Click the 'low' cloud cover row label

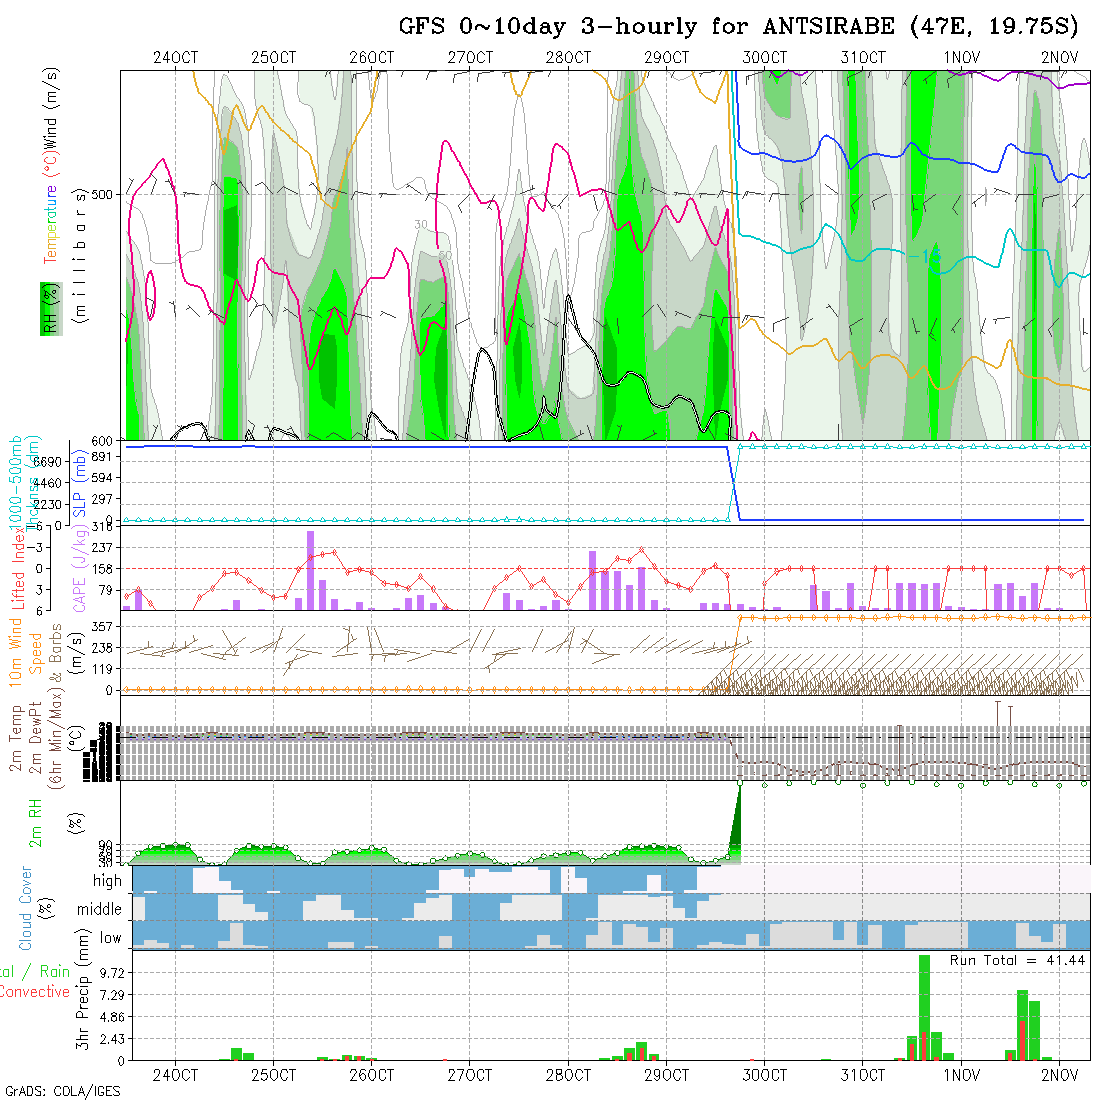(x=110, y=938)
